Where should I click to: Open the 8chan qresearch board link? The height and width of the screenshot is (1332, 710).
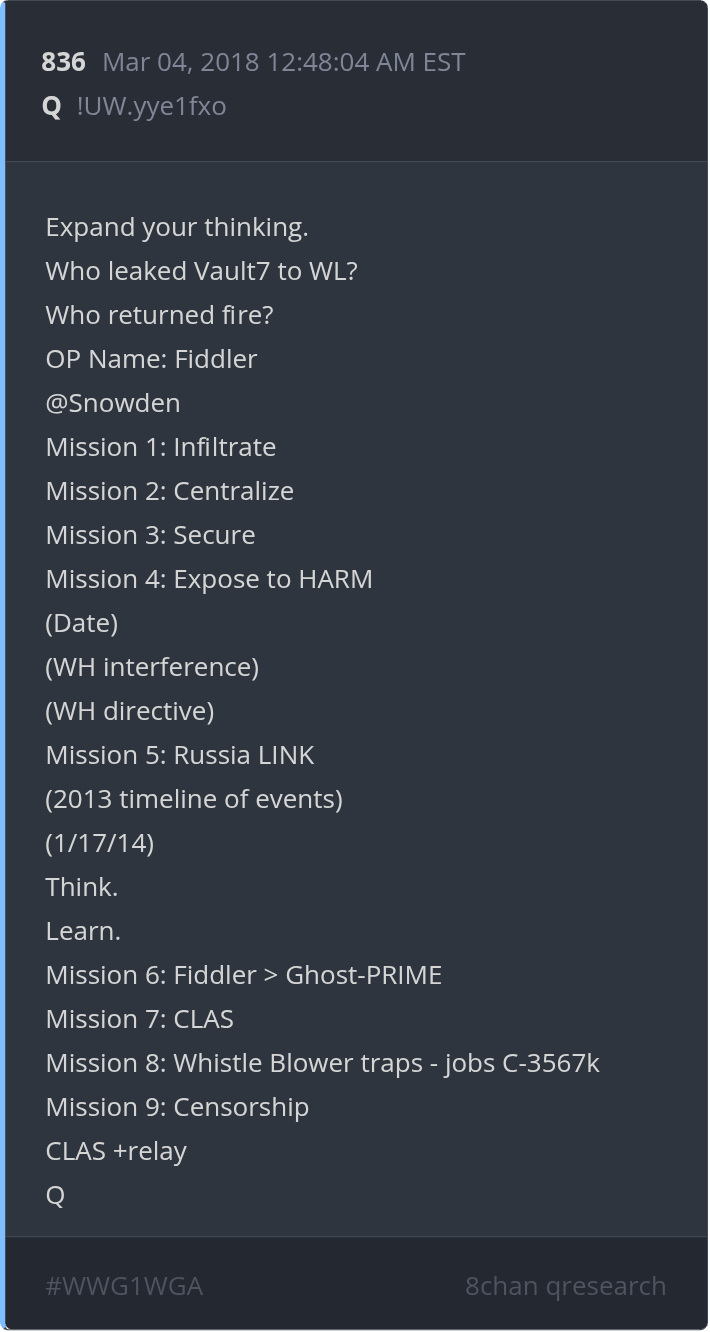pyautogui.click(x=565, y=1286)
